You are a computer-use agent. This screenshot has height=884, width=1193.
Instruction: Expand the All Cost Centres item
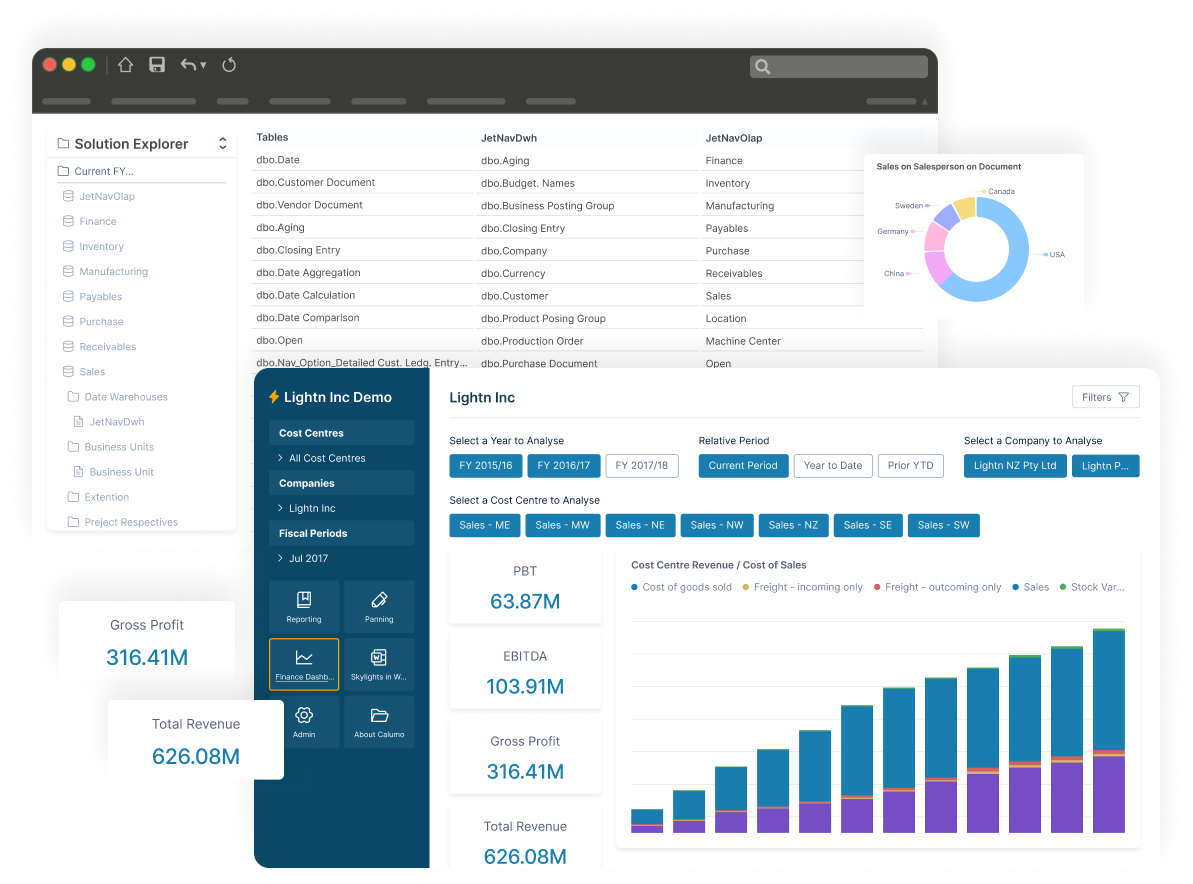click(327, 458)
